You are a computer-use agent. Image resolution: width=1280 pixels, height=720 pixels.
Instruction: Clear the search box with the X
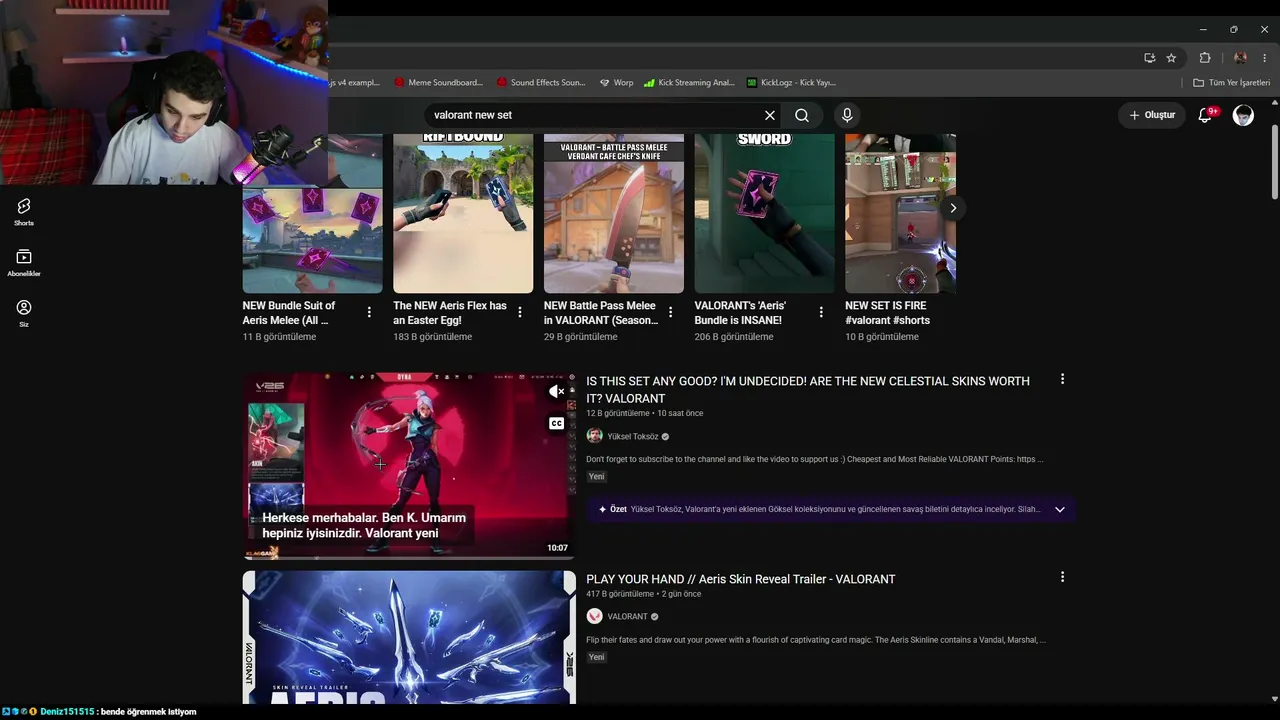click(x=770, y=115)
